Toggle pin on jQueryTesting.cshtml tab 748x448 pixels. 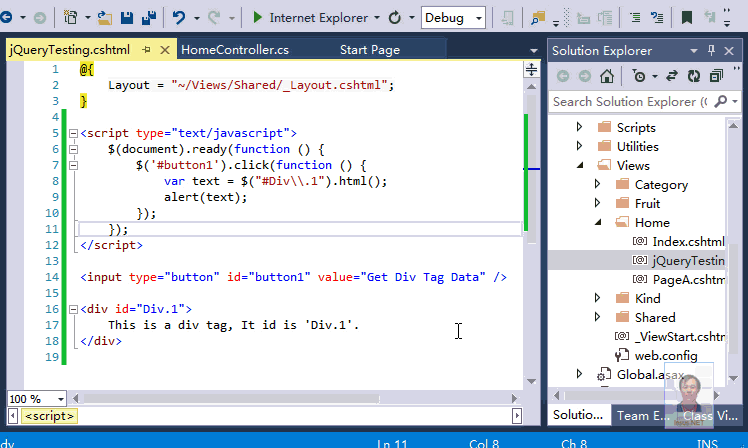pos(146,50)
